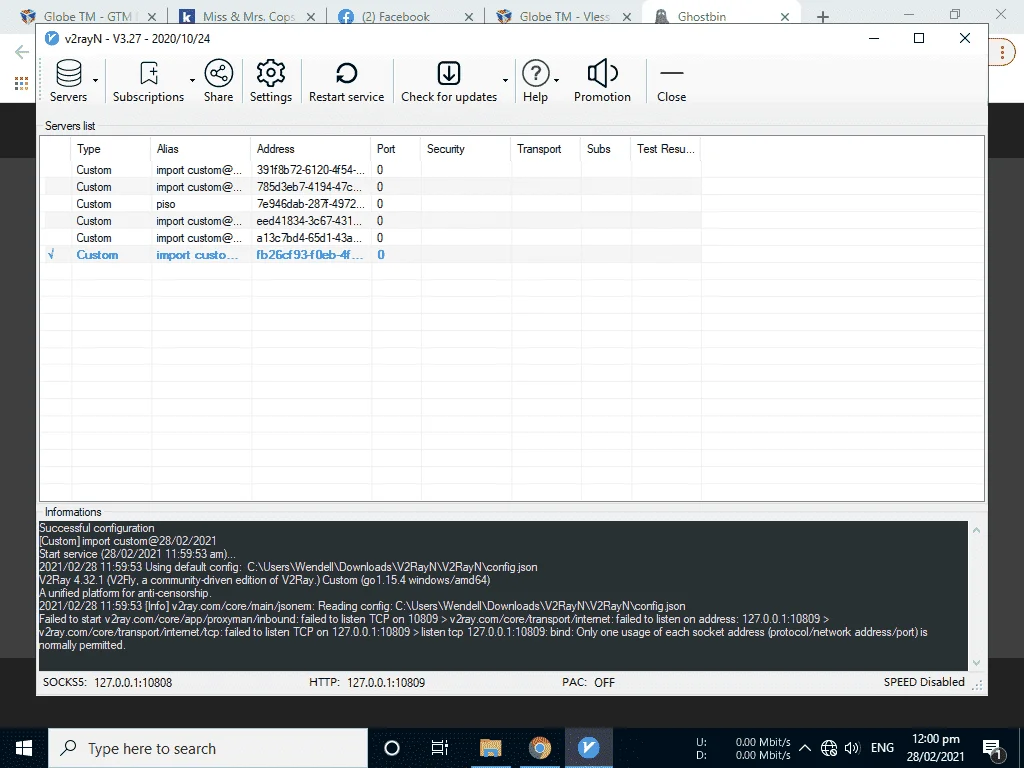Click the v2rayN taskbar icon
Viewport: 1024px width, 768px height.
588,748
